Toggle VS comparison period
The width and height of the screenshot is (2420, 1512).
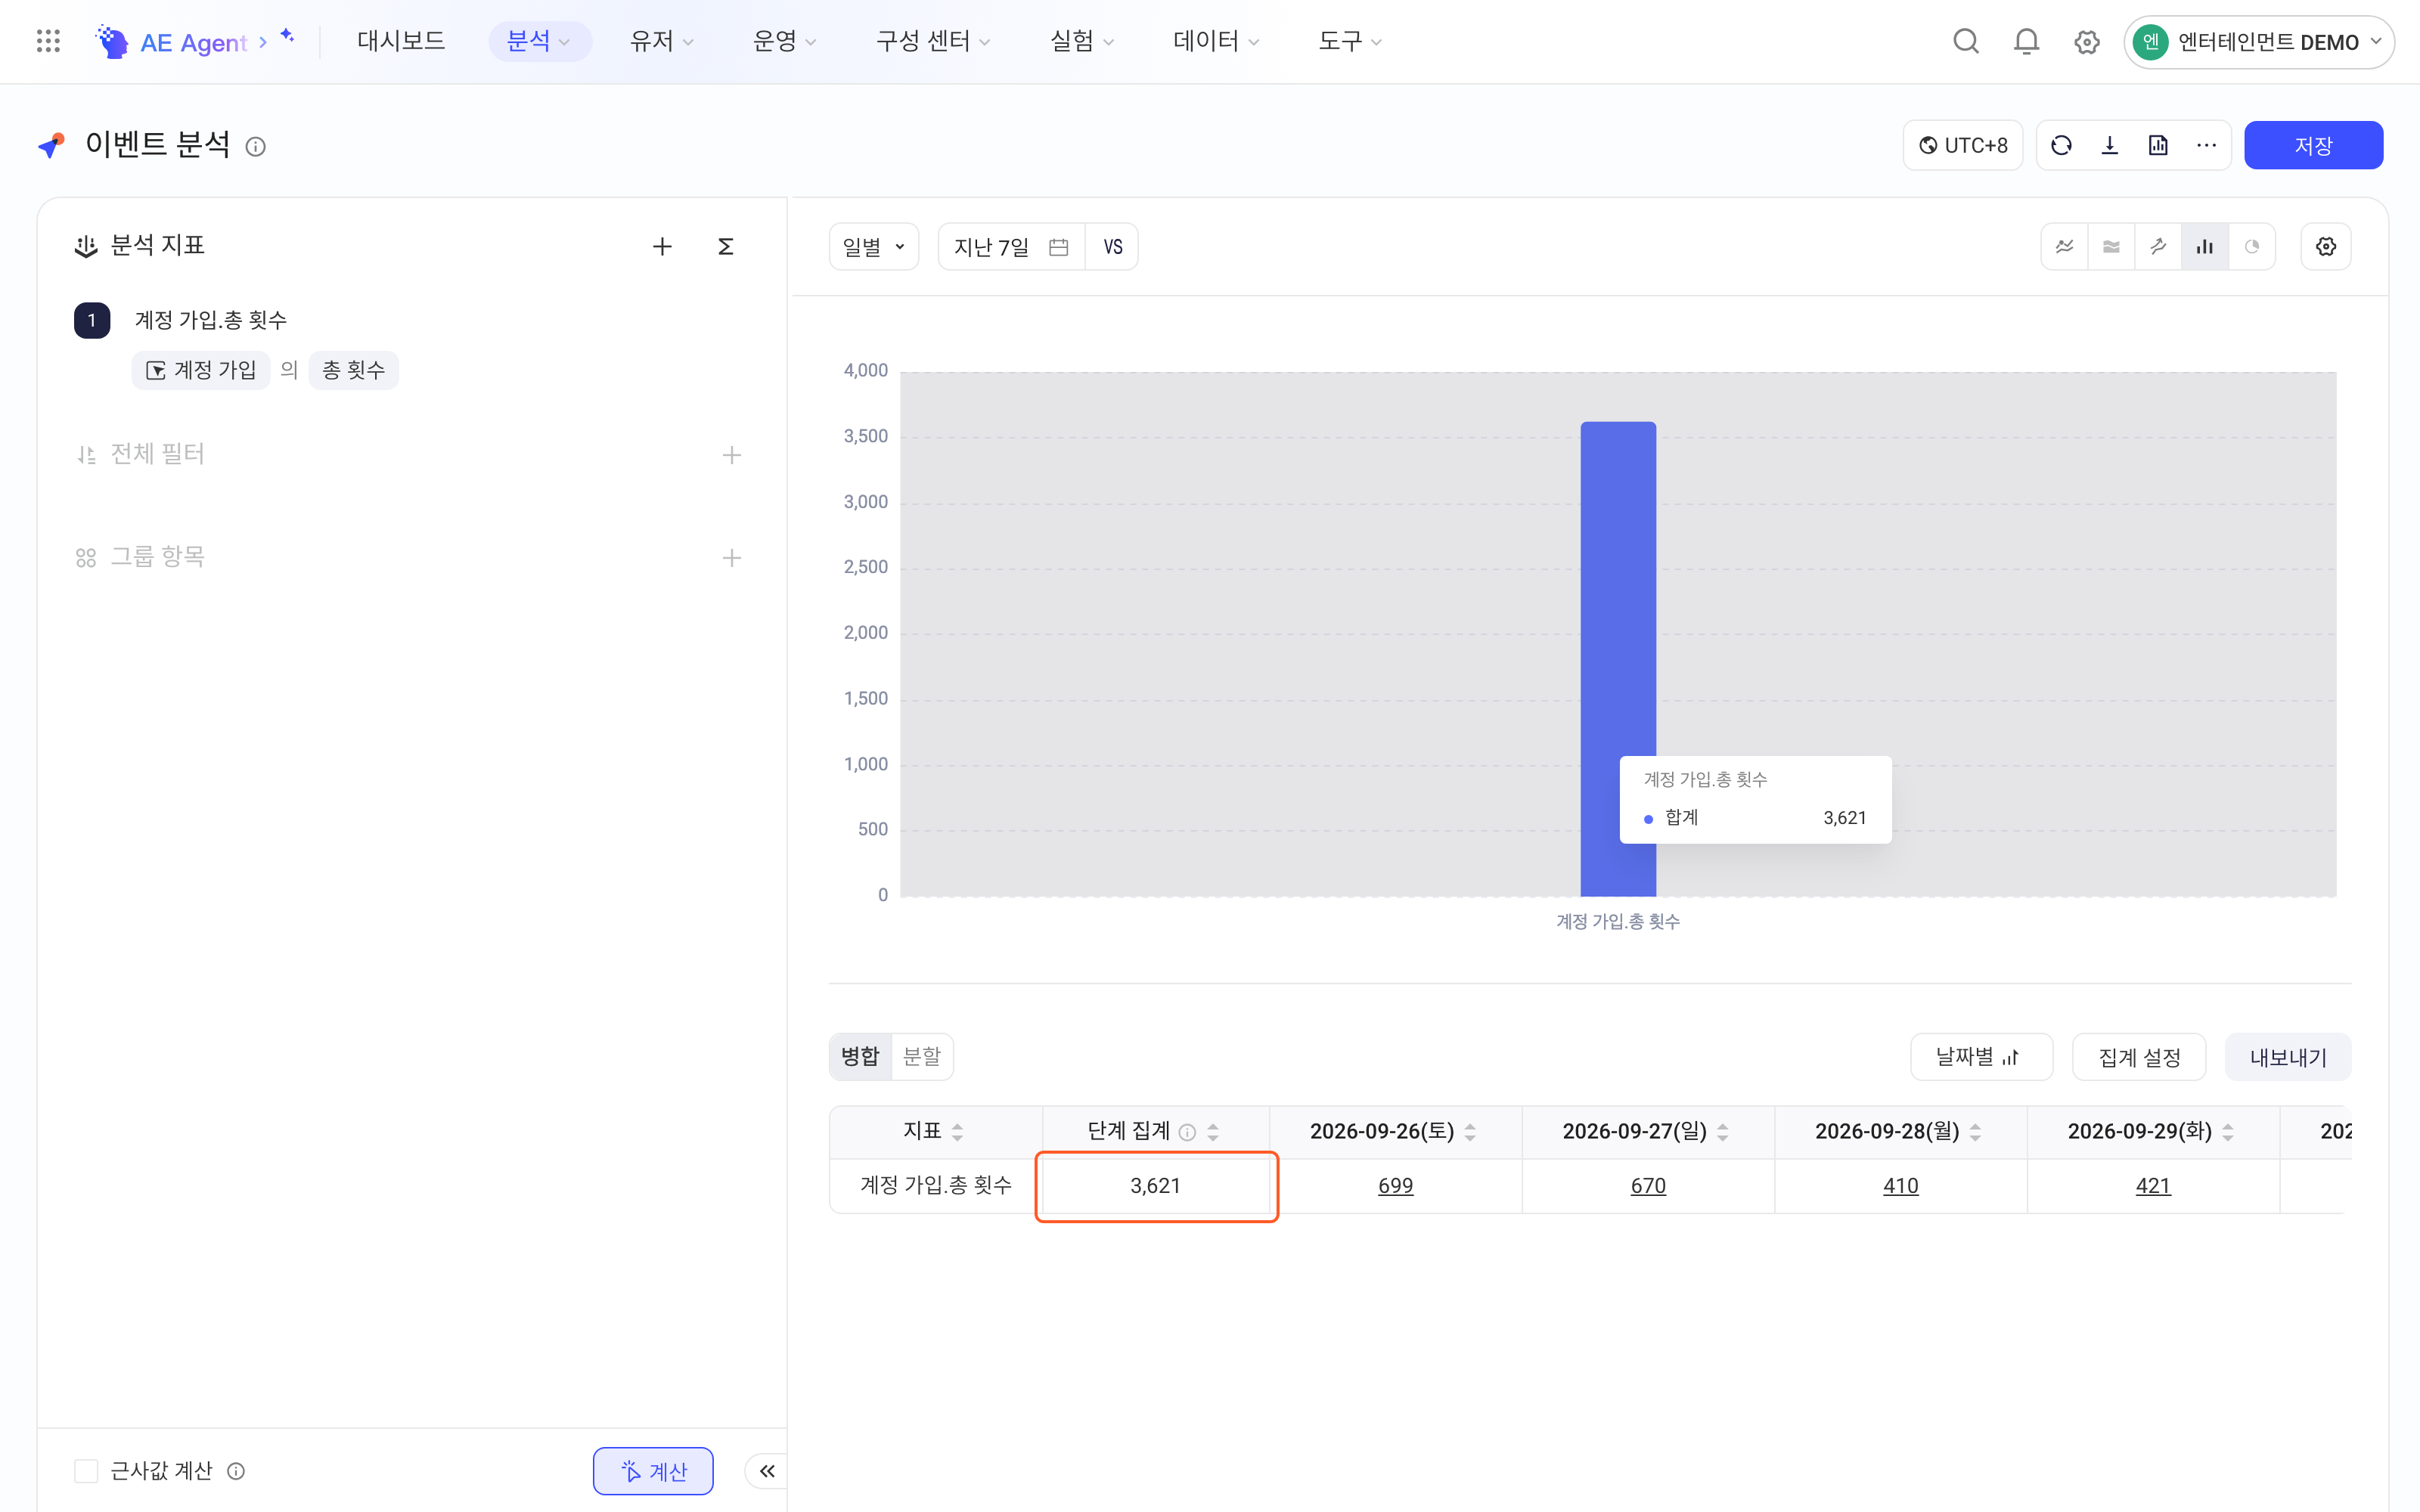click(x=1112, y=246)
